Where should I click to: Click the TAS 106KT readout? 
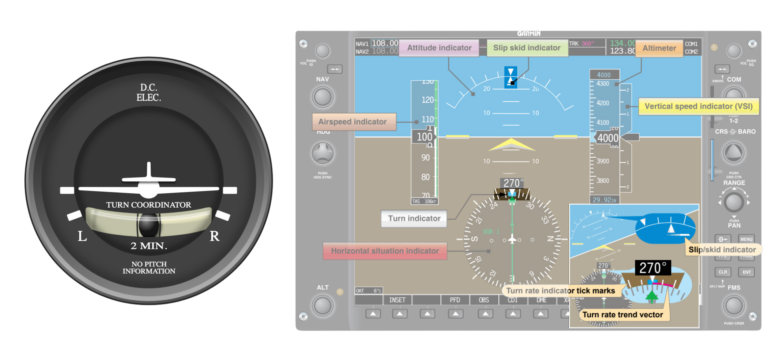pyautogui.click(x=424, y=201)
